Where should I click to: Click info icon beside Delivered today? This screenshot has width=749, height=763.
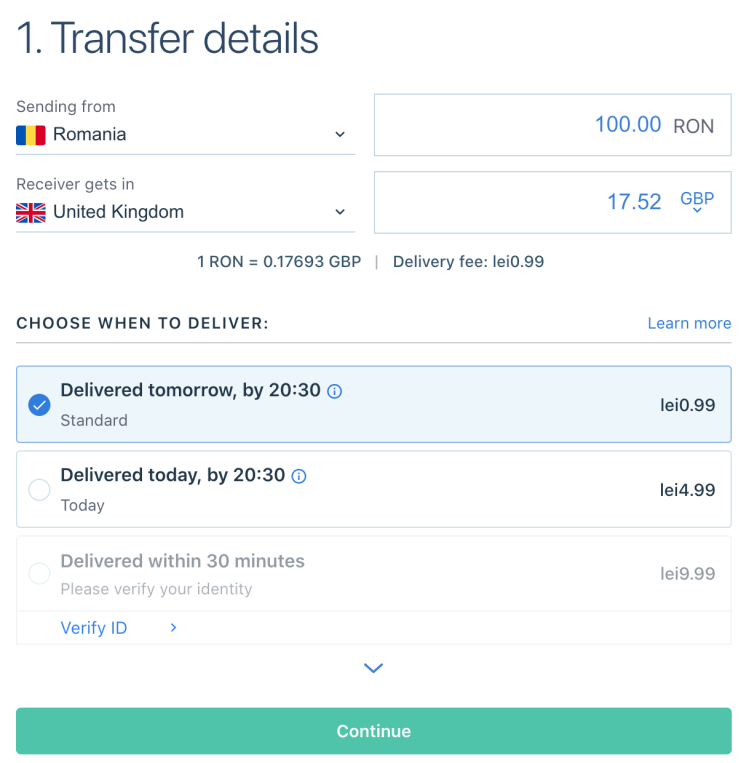299,476
